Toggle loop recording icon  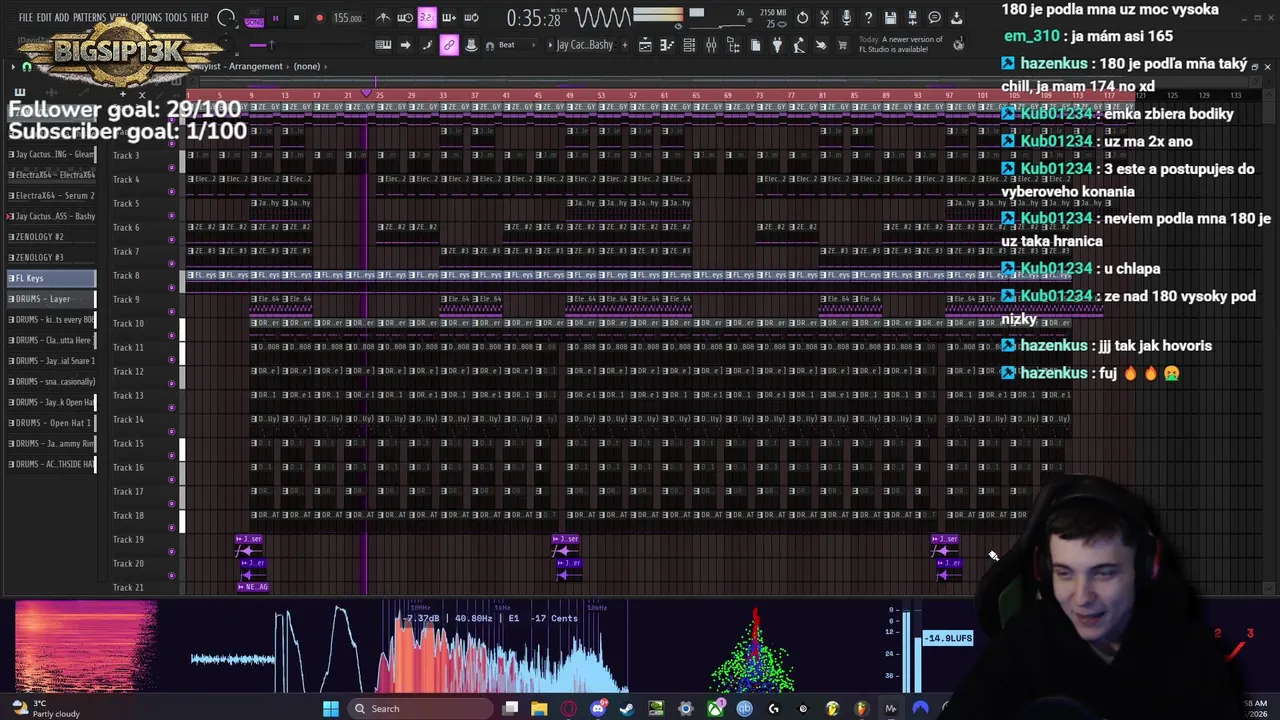[x=471, y=18]
